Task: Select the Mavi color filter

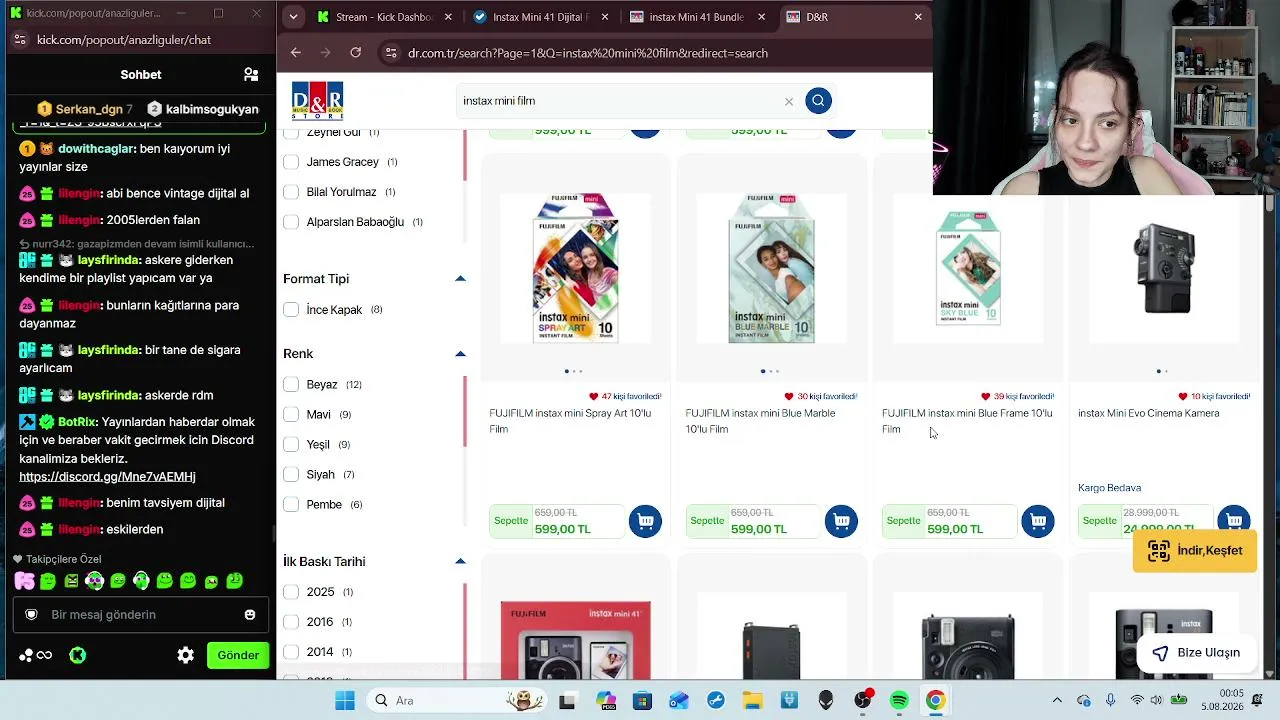Action: [x=291, y=414]
